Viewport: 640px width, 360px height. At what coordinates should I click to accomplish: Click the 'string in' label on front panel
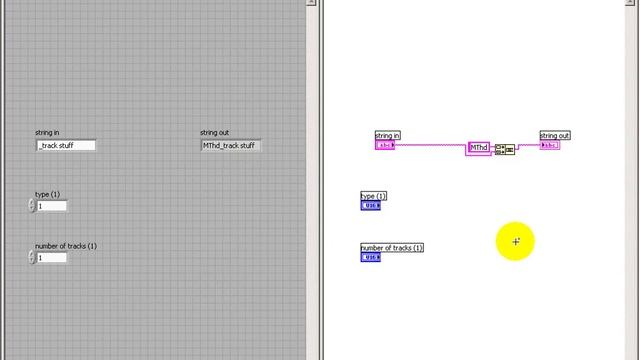(x=47, y=133)
